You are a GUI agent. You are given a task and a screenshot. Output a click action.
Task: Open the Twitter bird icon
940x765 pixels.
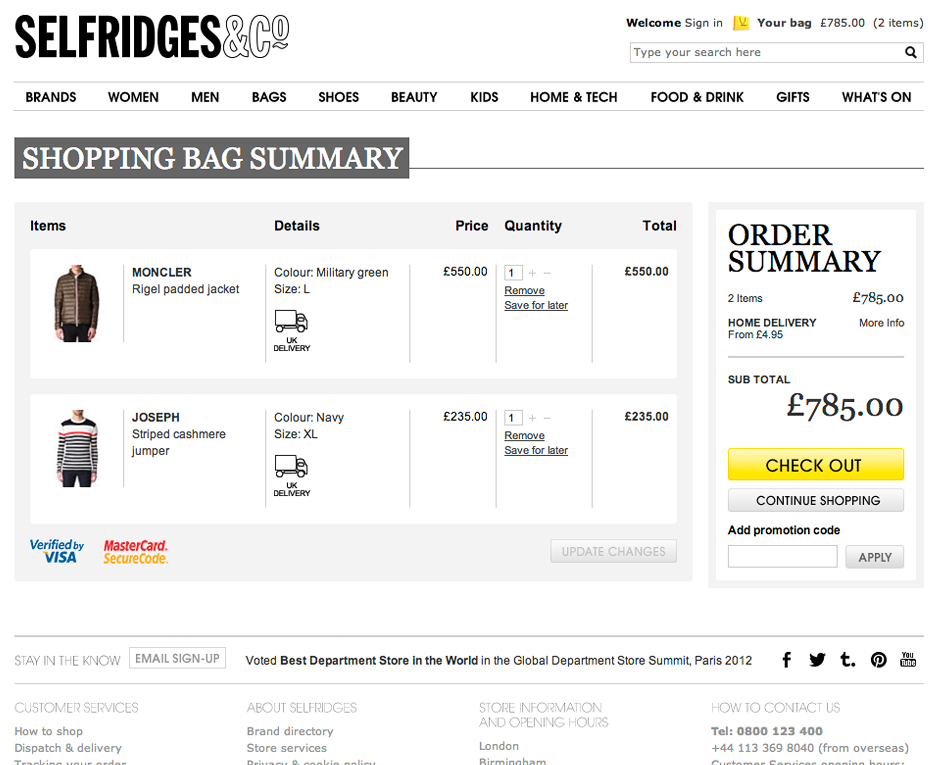(817, 659)
